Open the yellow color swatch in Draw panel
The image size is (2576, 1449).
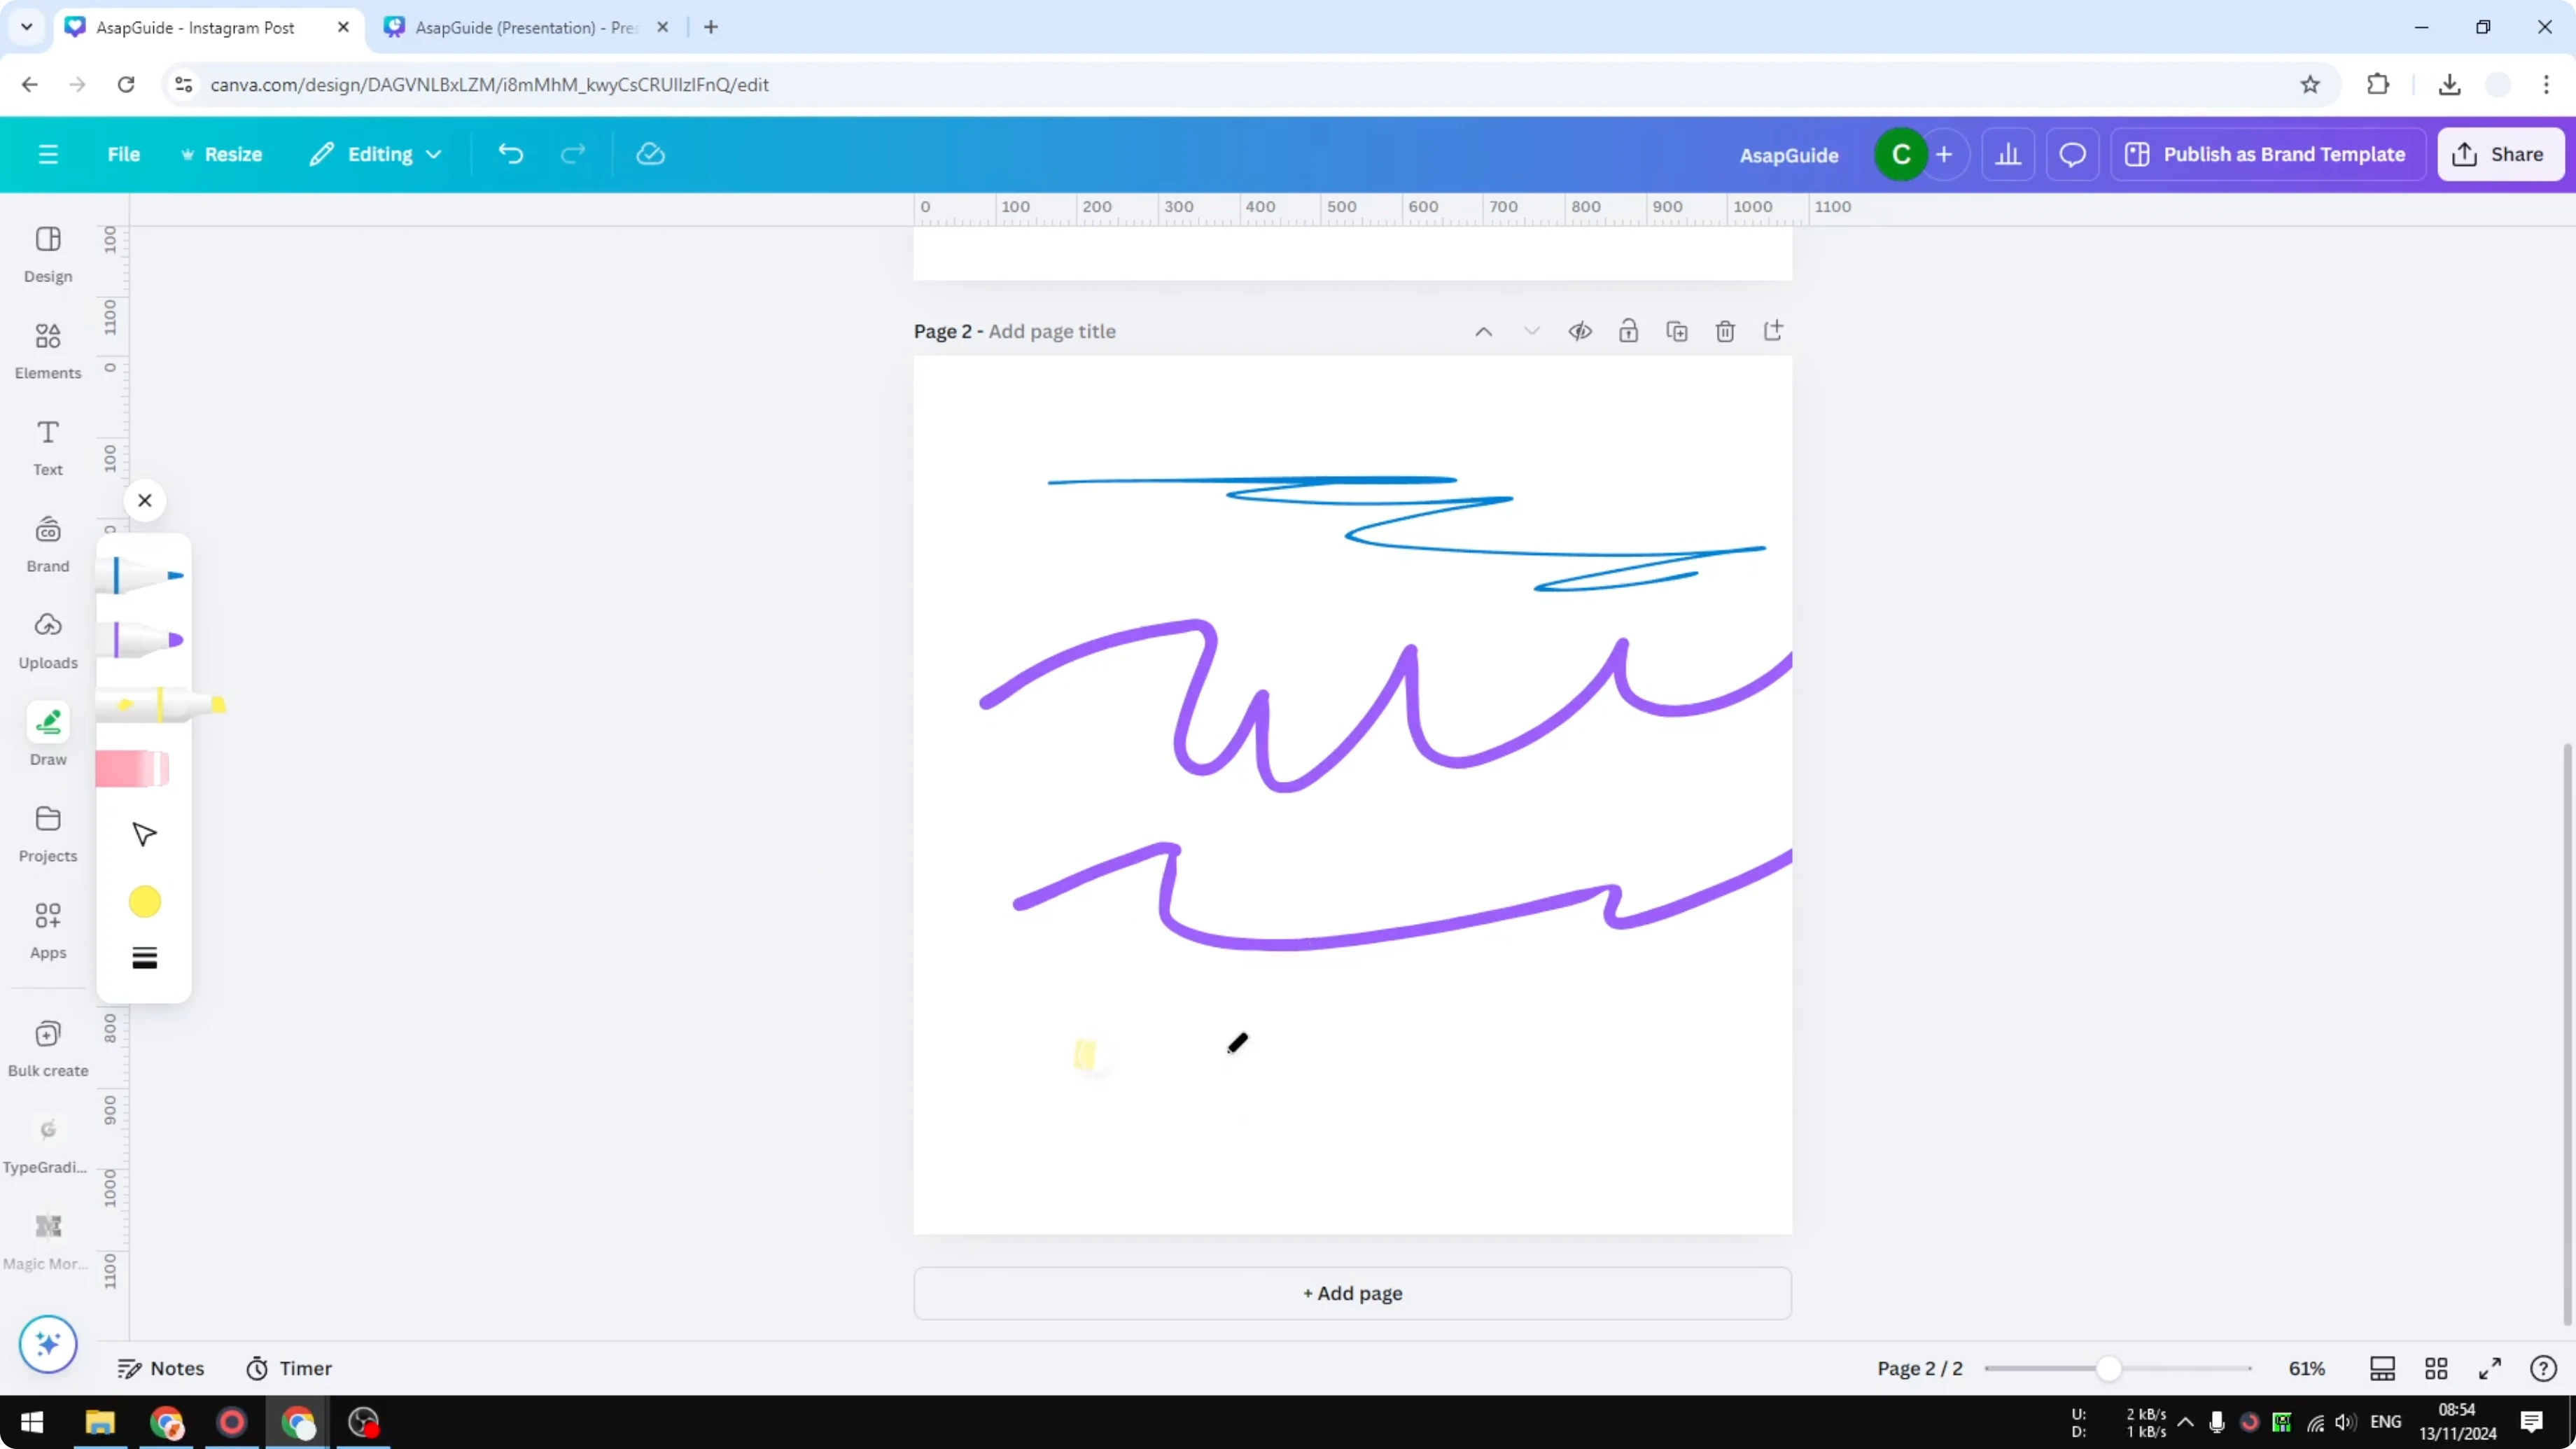[144, 901]
